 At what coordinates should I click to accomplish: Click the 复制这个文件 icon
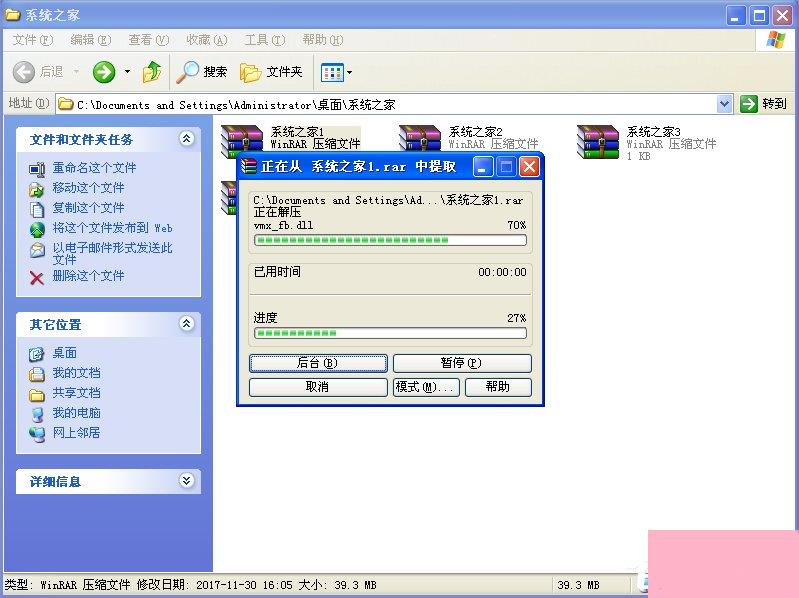pos(37,209)
